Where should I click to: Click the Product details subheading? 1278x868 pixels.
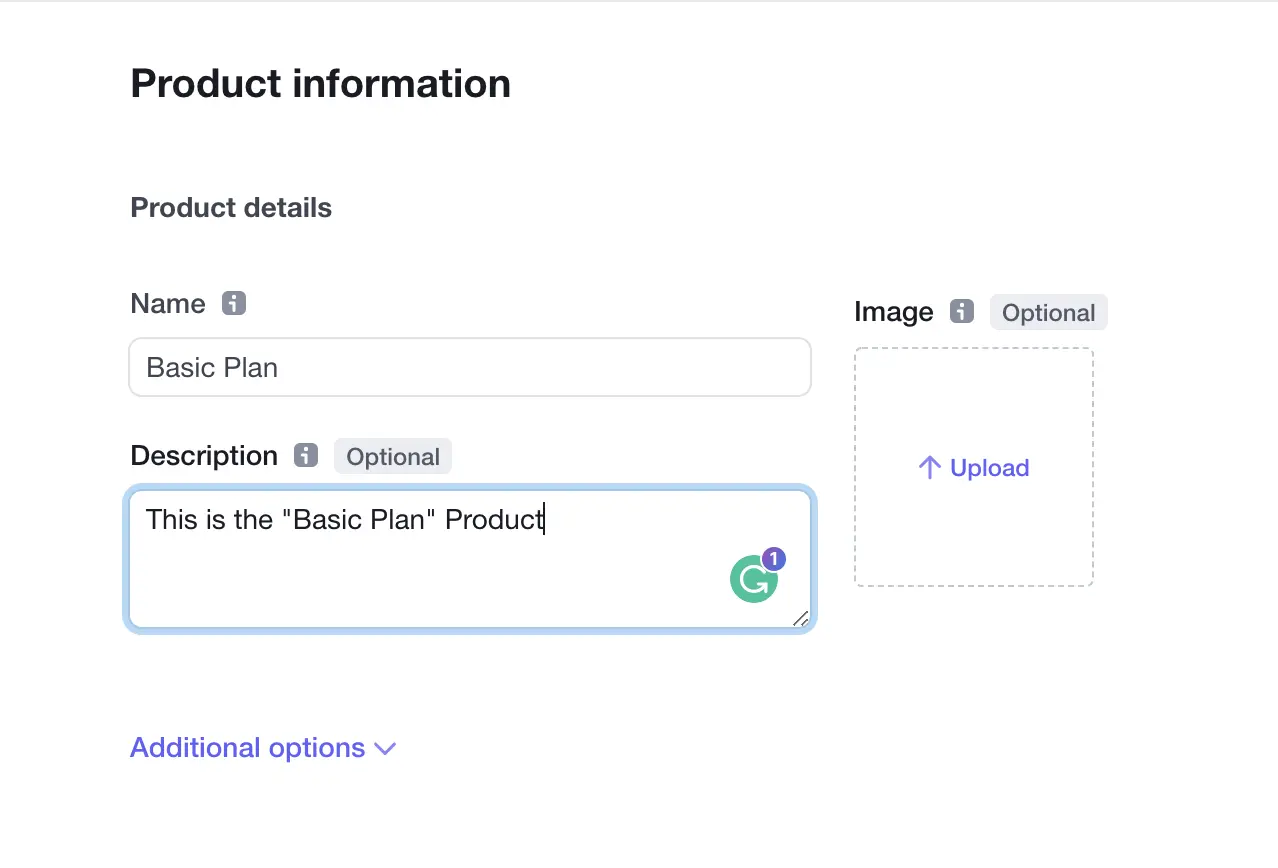point(231,208)
